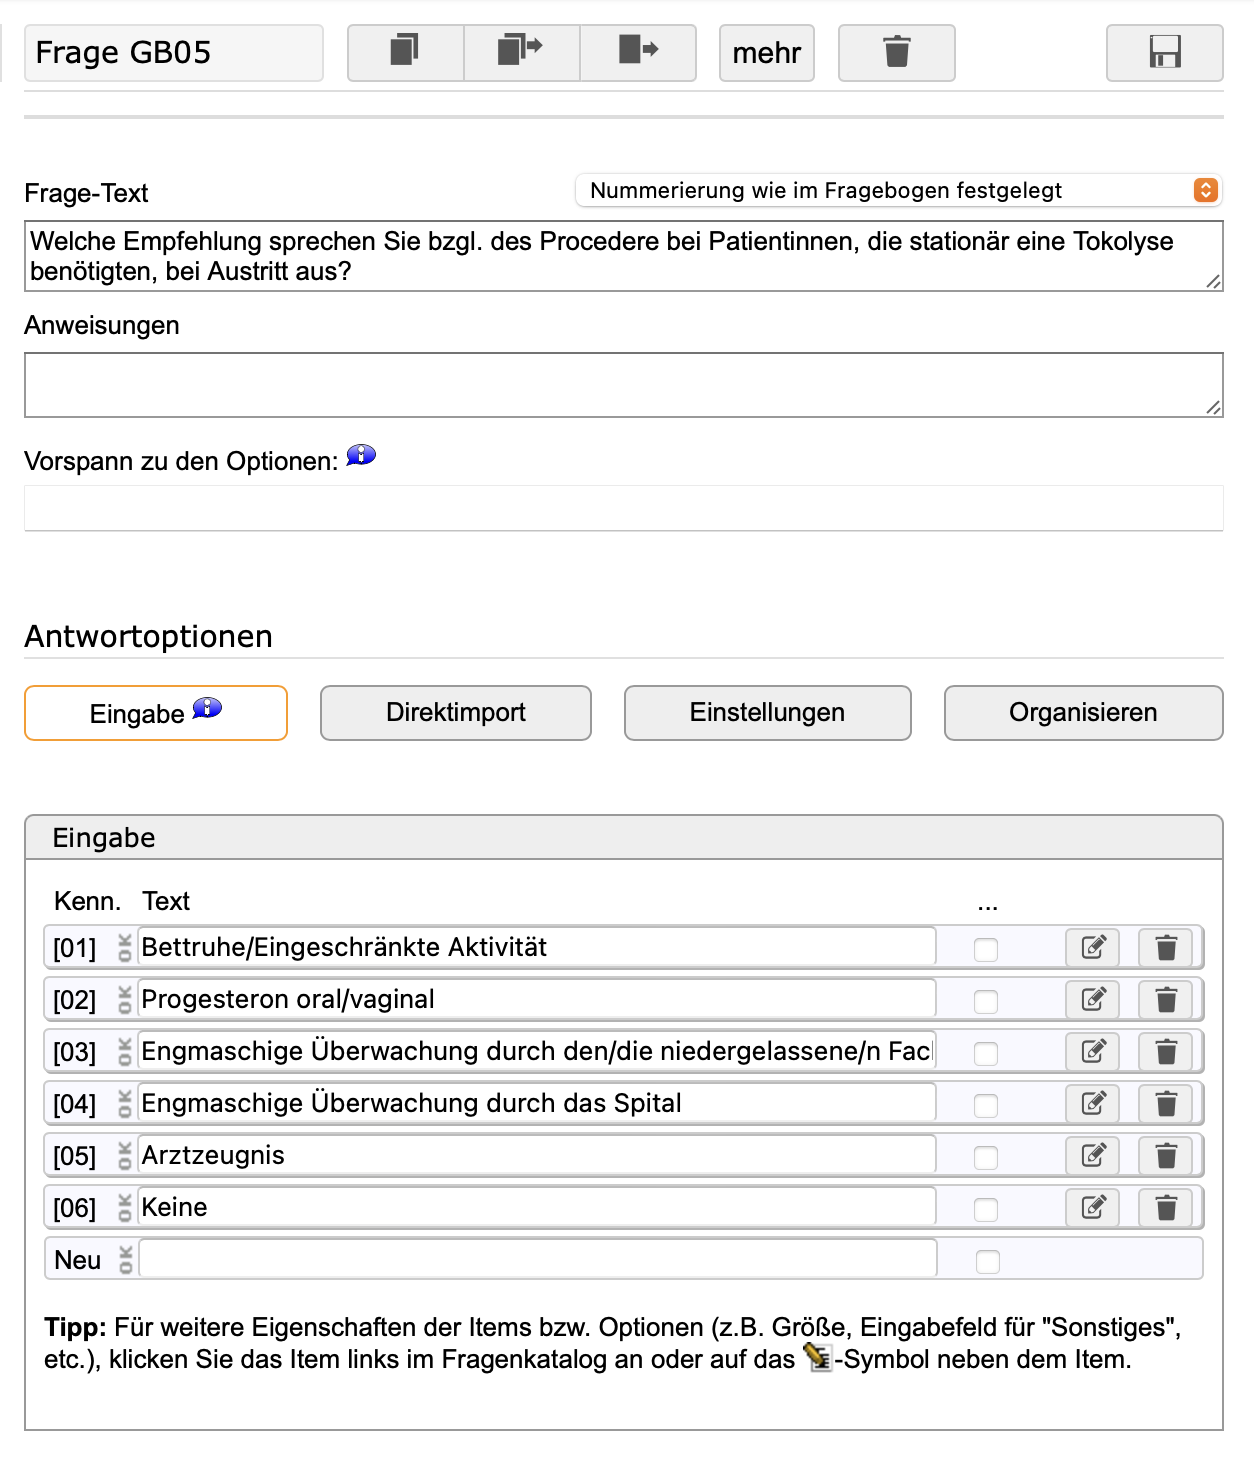Toggle checkbox in the Neu row
Screen dimensions: 1254x1458
pos(987,1261)
